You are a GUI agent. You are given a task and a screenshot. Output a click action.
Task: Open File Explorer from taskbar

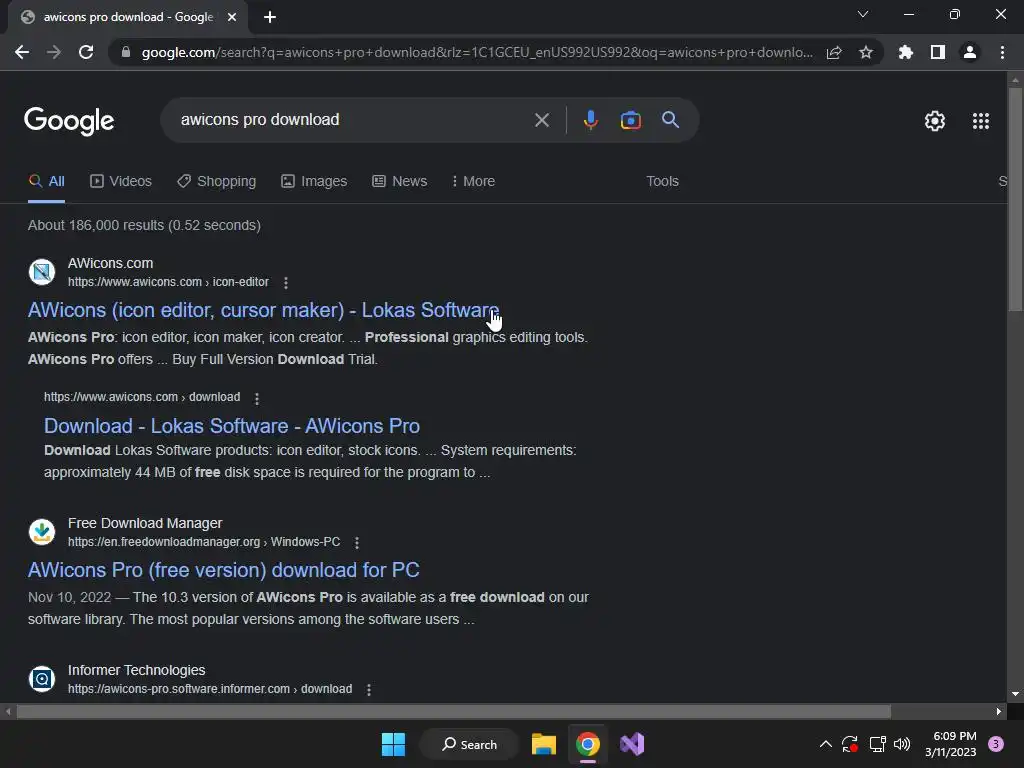pyautogui.click(x=543, y=744)
